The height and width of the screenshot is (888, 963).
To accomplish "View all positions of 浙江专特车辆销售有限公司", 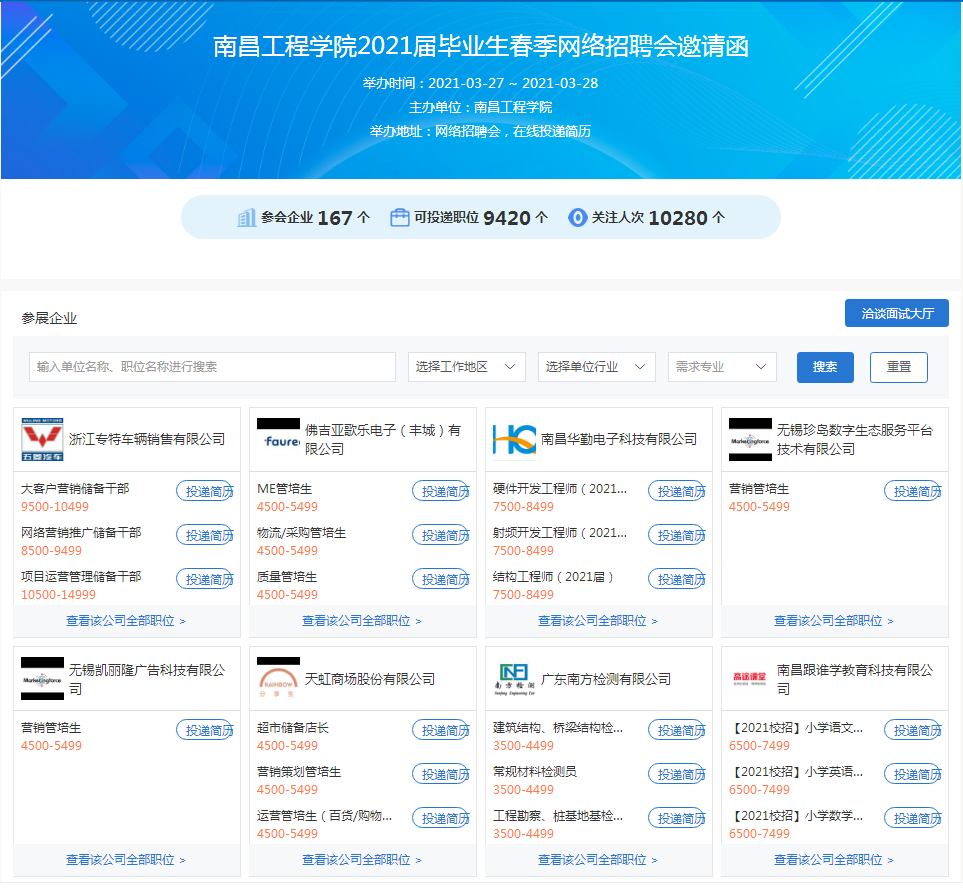I will click(126, 621).
